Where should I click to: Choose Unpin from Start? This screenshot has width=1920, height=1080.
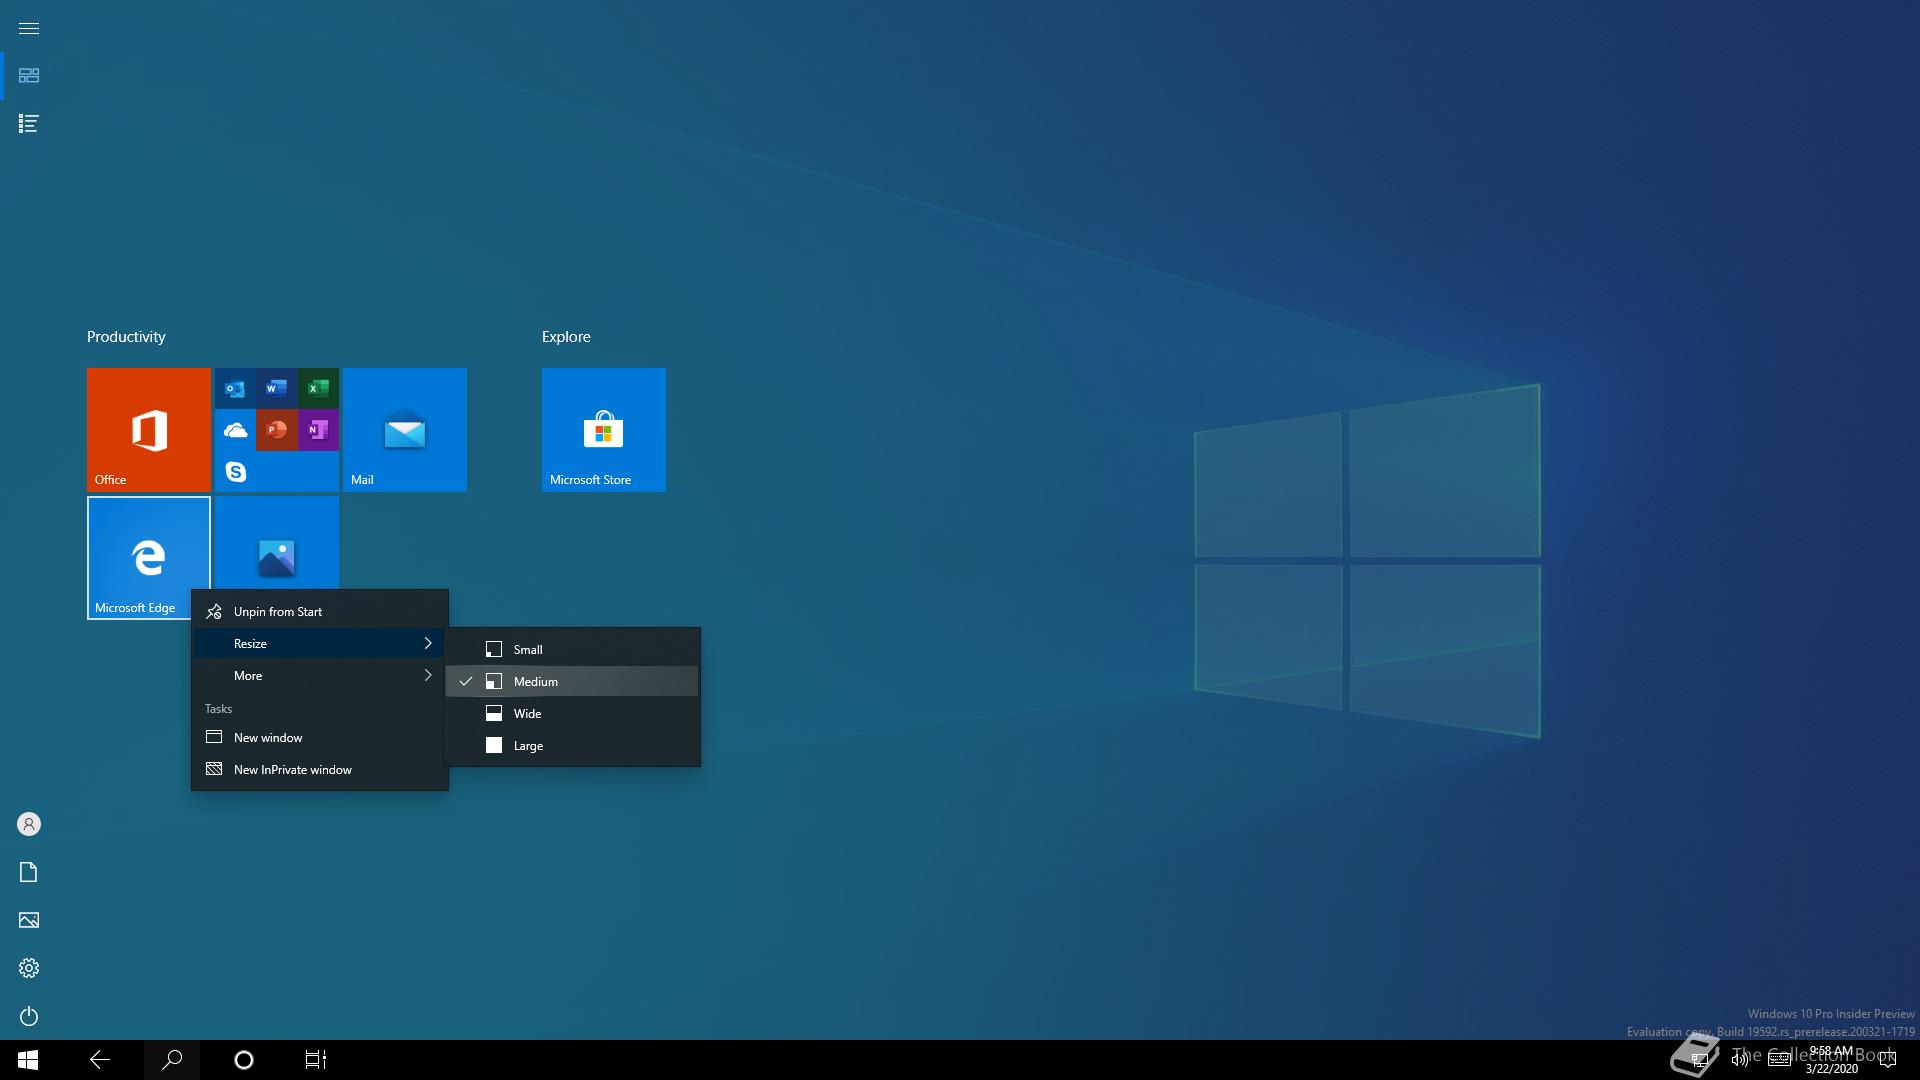[x=320, y=611]
